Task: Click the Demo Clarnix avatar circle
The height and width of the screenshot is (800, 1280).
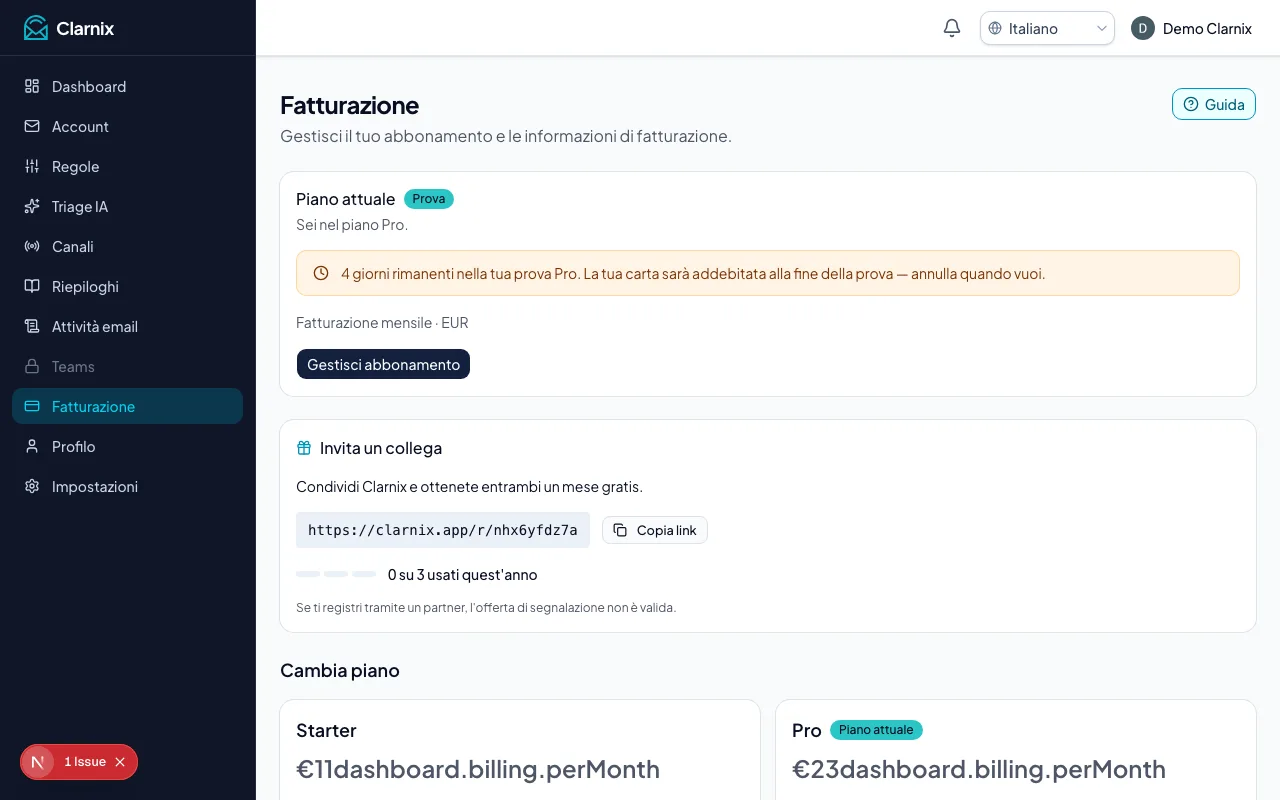Action: pyautogui.click(x=1143, y=28)
